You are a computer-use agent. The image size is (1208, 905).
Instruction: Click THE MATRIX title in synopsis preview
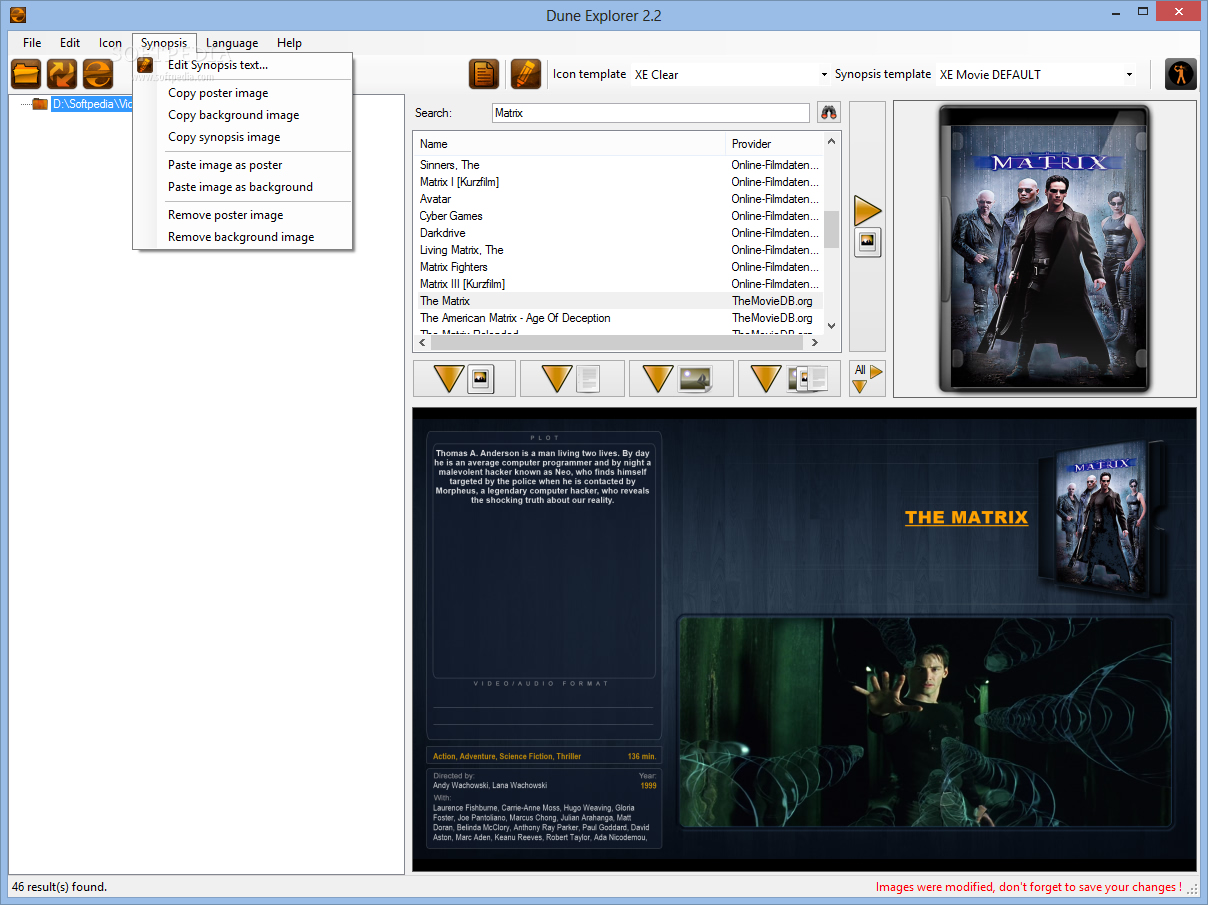coord(966,517)
